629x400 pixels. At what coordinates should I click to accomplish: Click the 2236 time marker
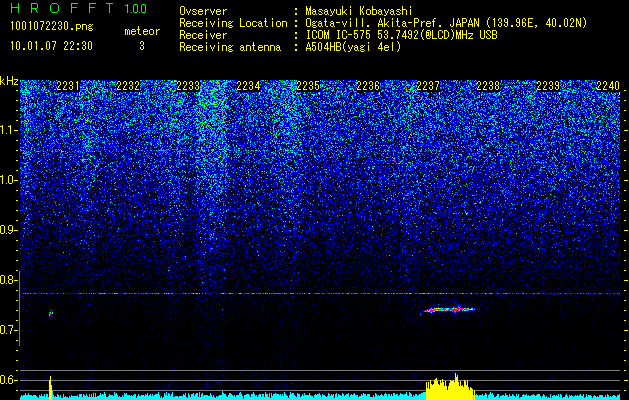(x=368, y=86)
